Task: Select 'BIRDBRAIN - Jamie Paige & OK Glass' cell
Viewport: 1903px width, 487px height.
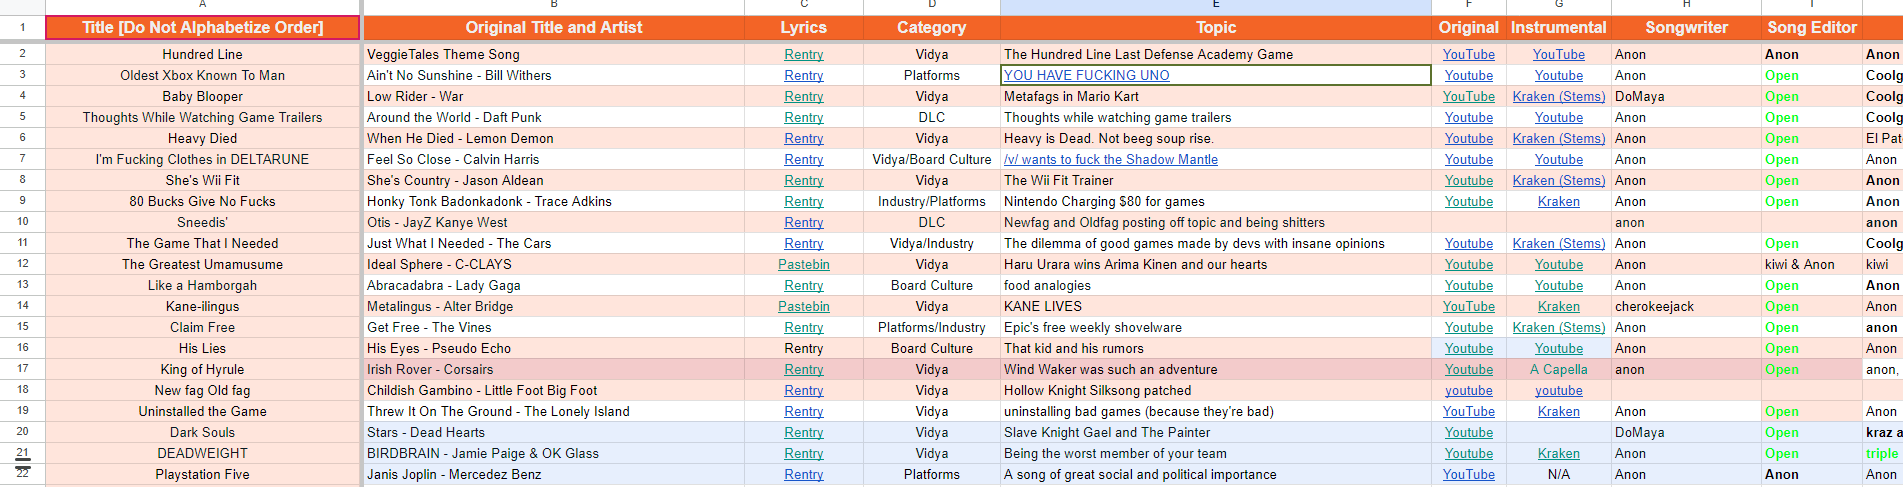Action: (553, 454)
